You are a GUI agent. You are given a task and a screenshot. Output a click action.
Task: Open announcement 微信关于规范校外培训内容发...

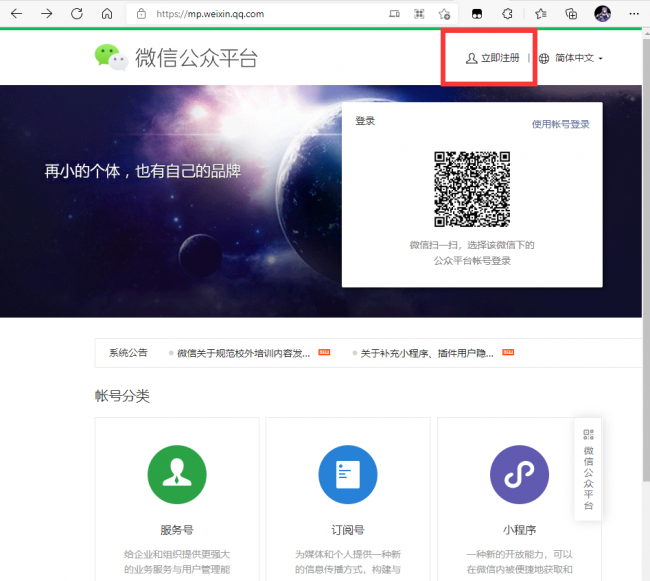(243, 353)
